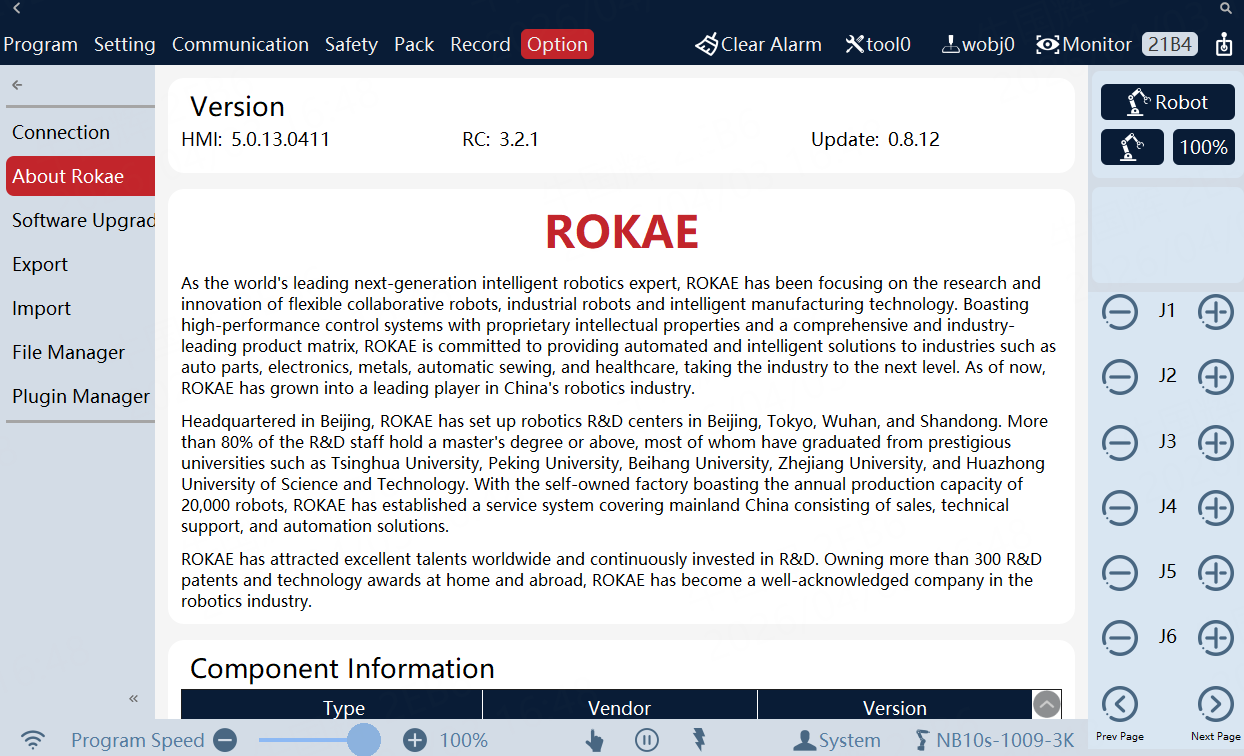Click the Program Speed slider handle
Screen dimensions: 1244x756
coord(364,740)
